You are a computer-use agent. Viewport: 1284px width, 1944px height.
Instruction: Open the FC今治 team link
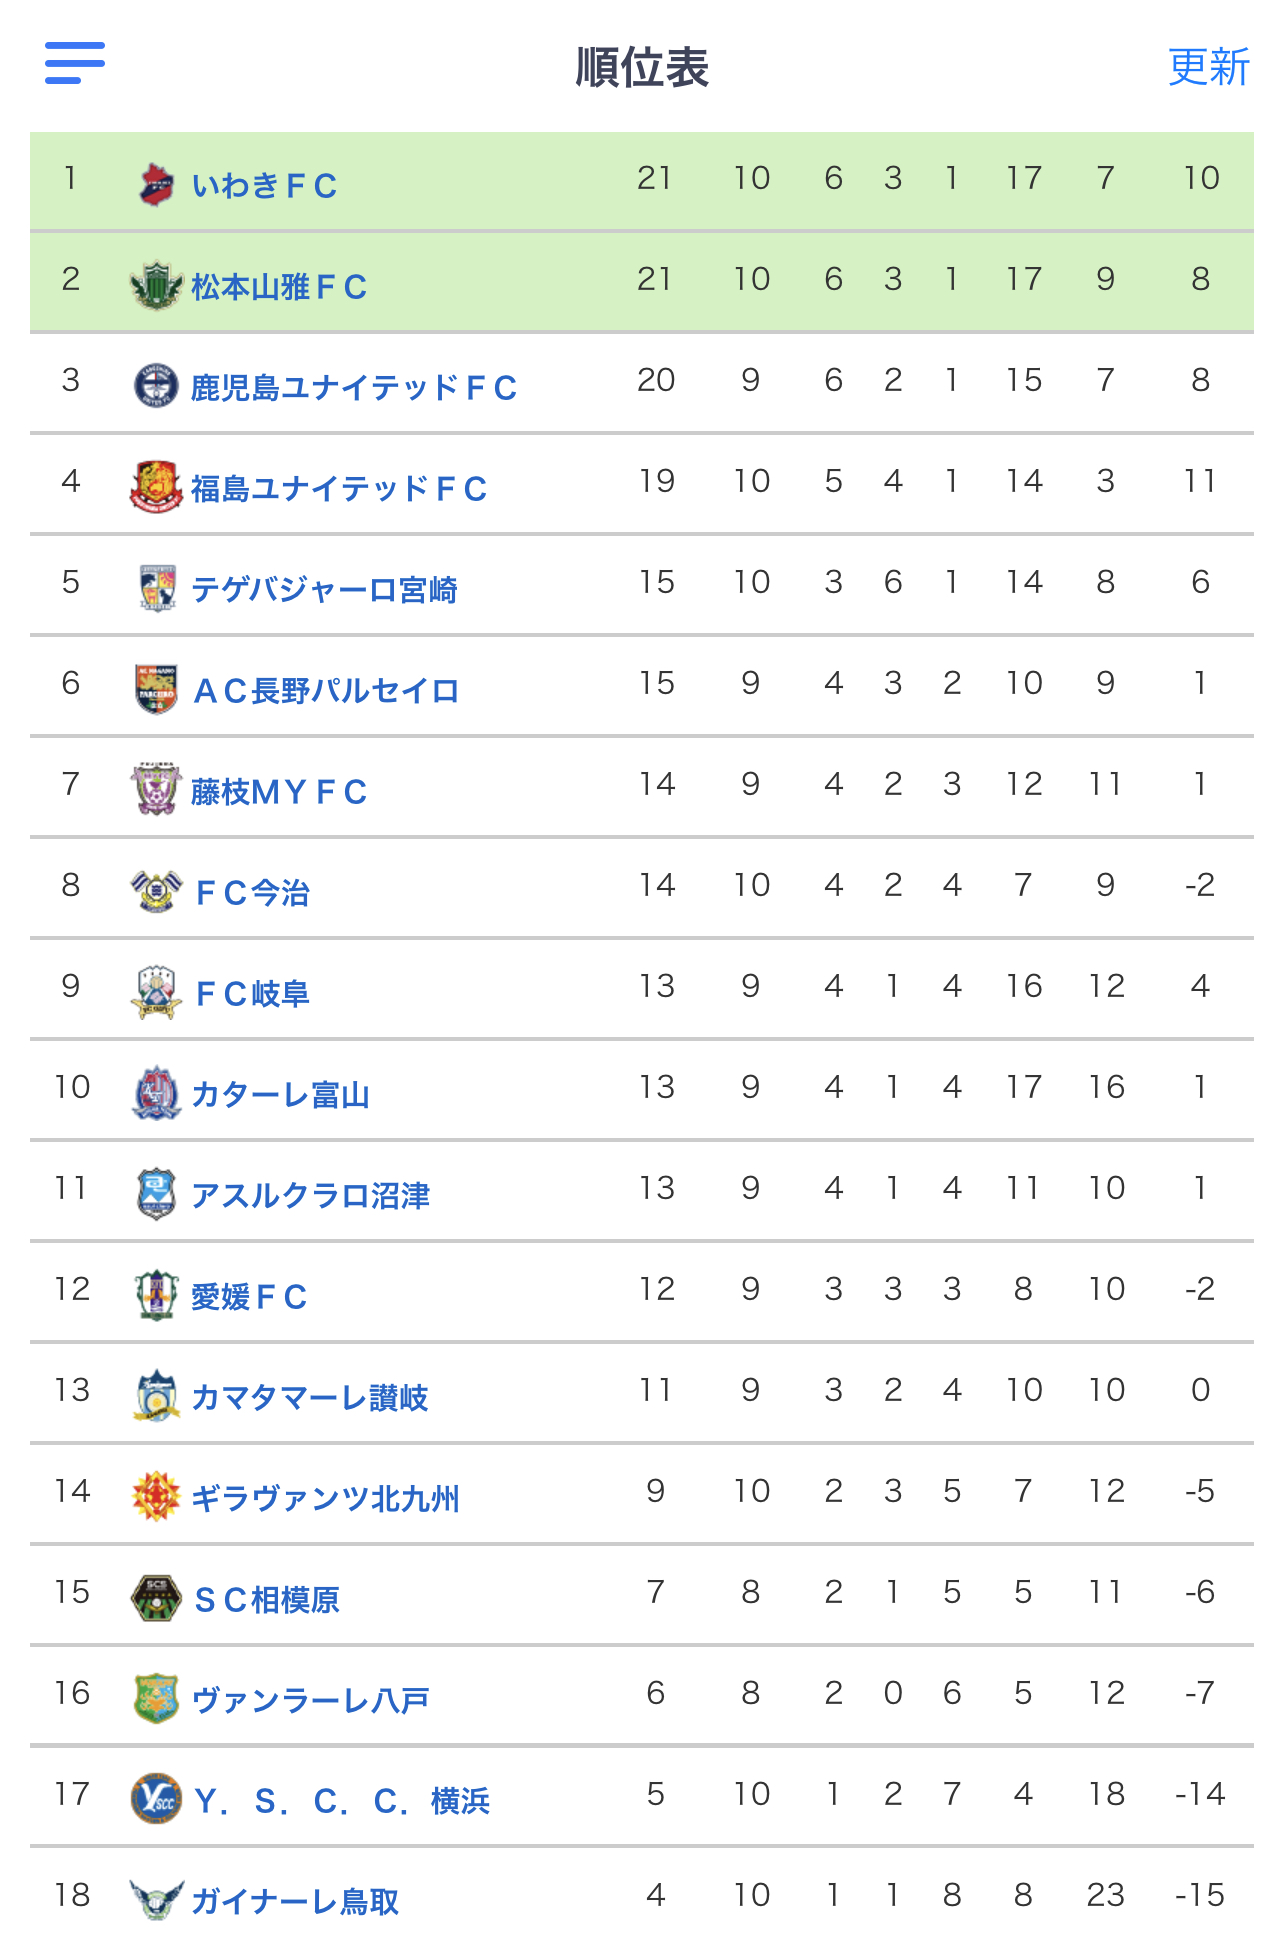[252, 893]
